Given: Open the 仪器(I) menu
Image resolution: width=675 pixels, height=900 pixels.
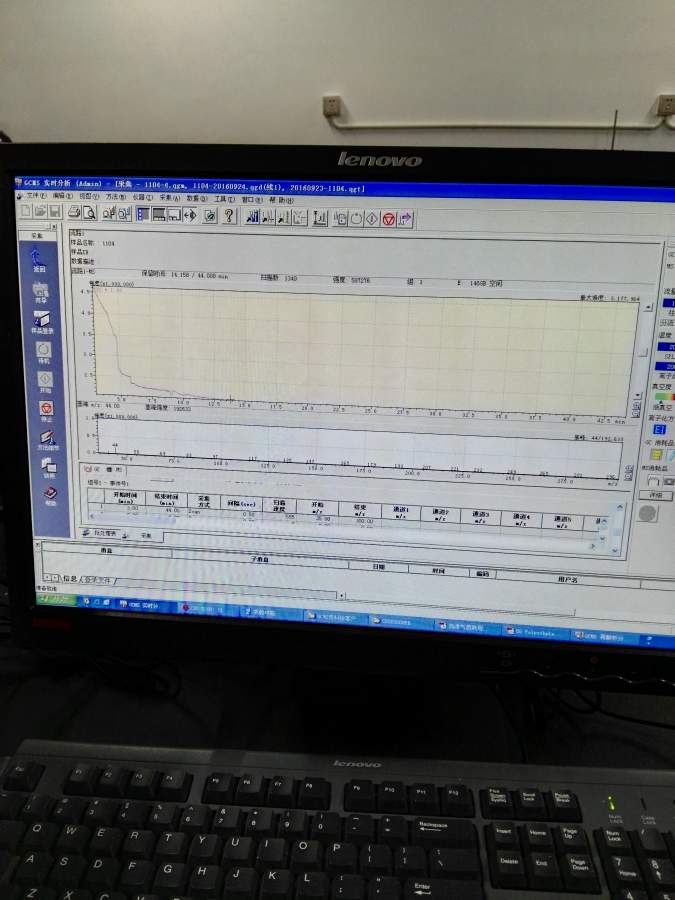Looking at the screenshot, I should (x=142, y=197).
